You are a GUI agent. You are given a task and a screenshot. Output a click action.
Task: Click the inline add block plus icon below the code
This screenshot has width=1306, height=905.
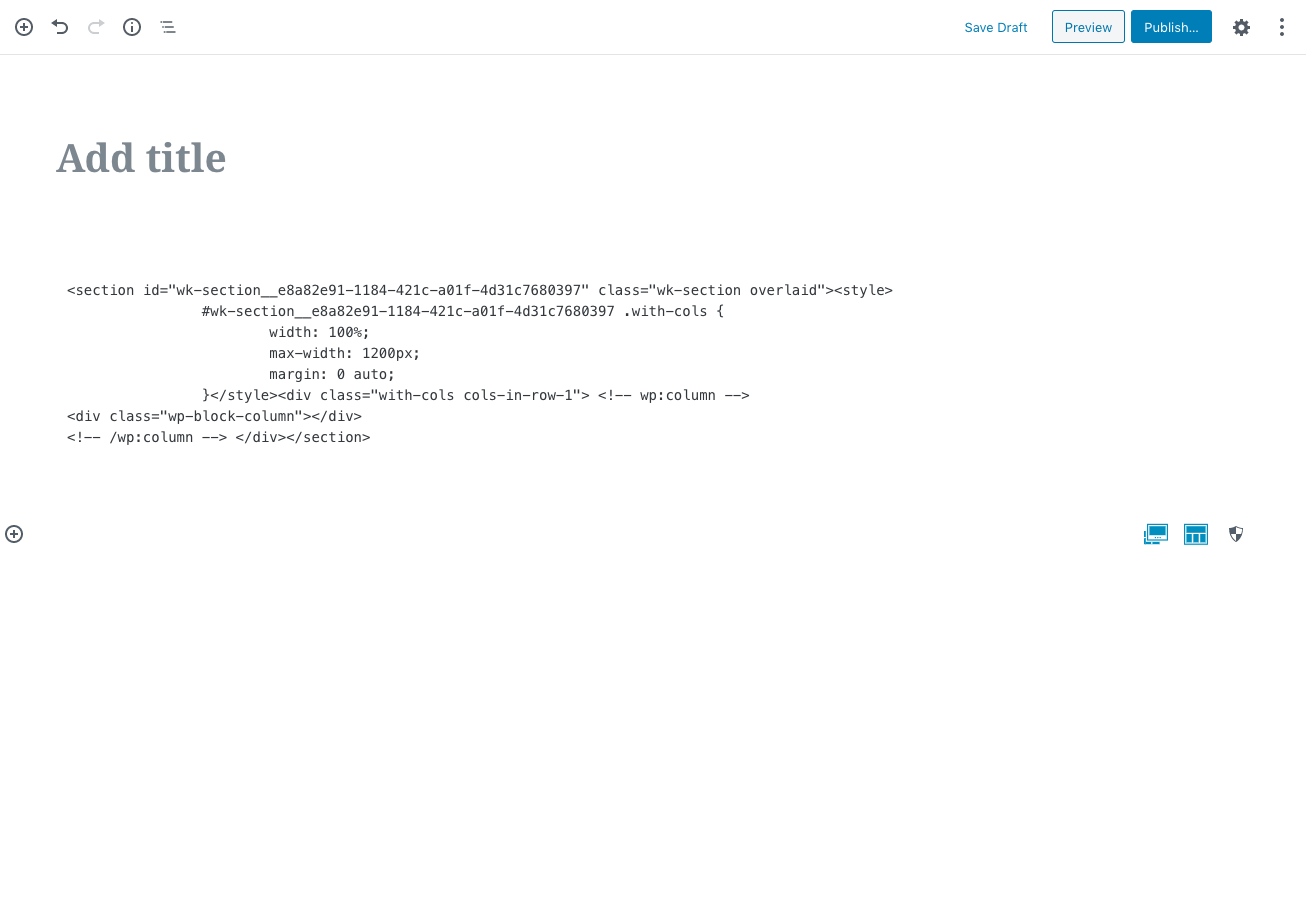pyautogui.click(x=14, y=534)
